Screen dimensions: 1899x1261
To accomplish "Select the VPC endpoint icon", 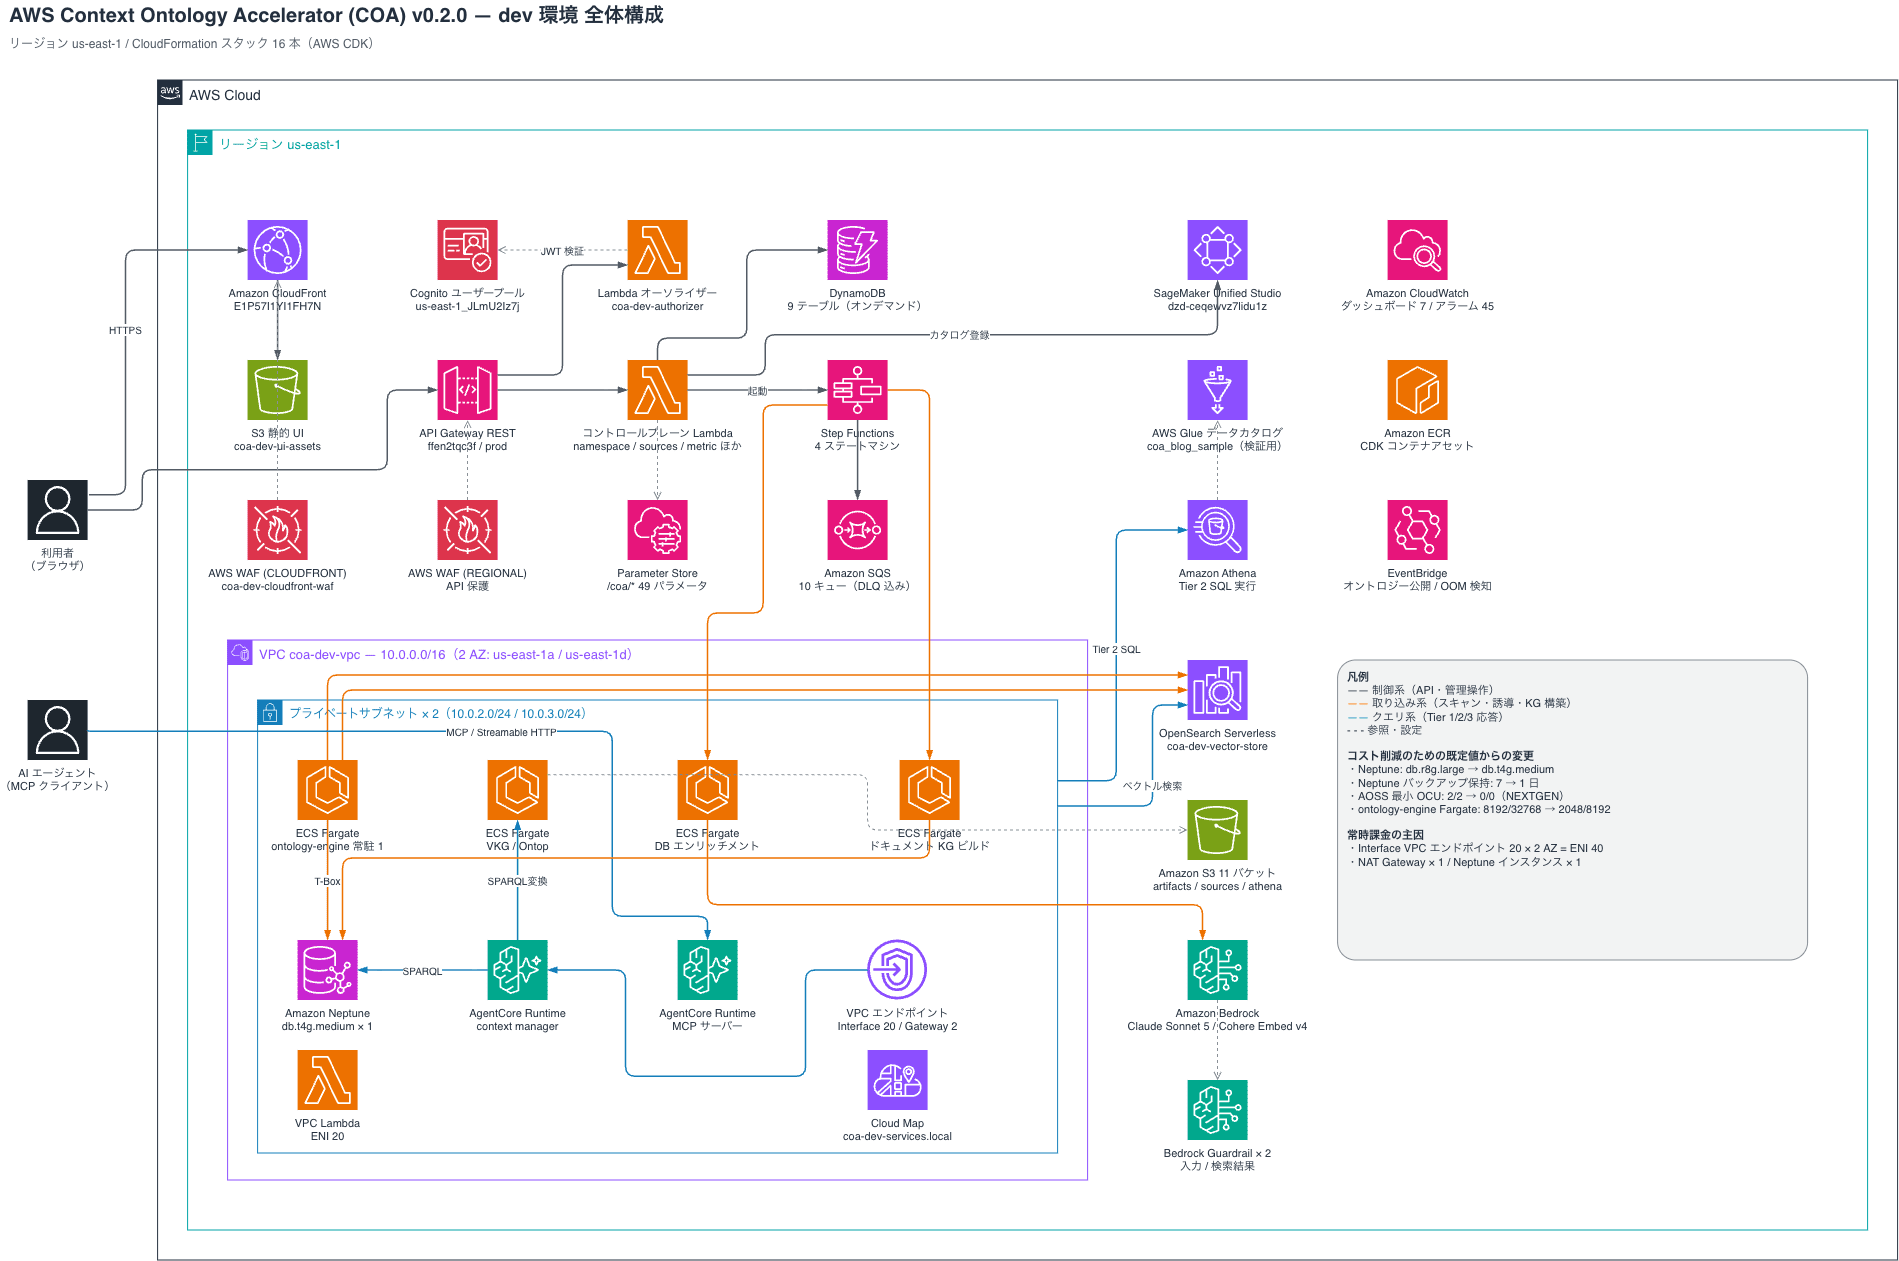I will click(897, 970).
